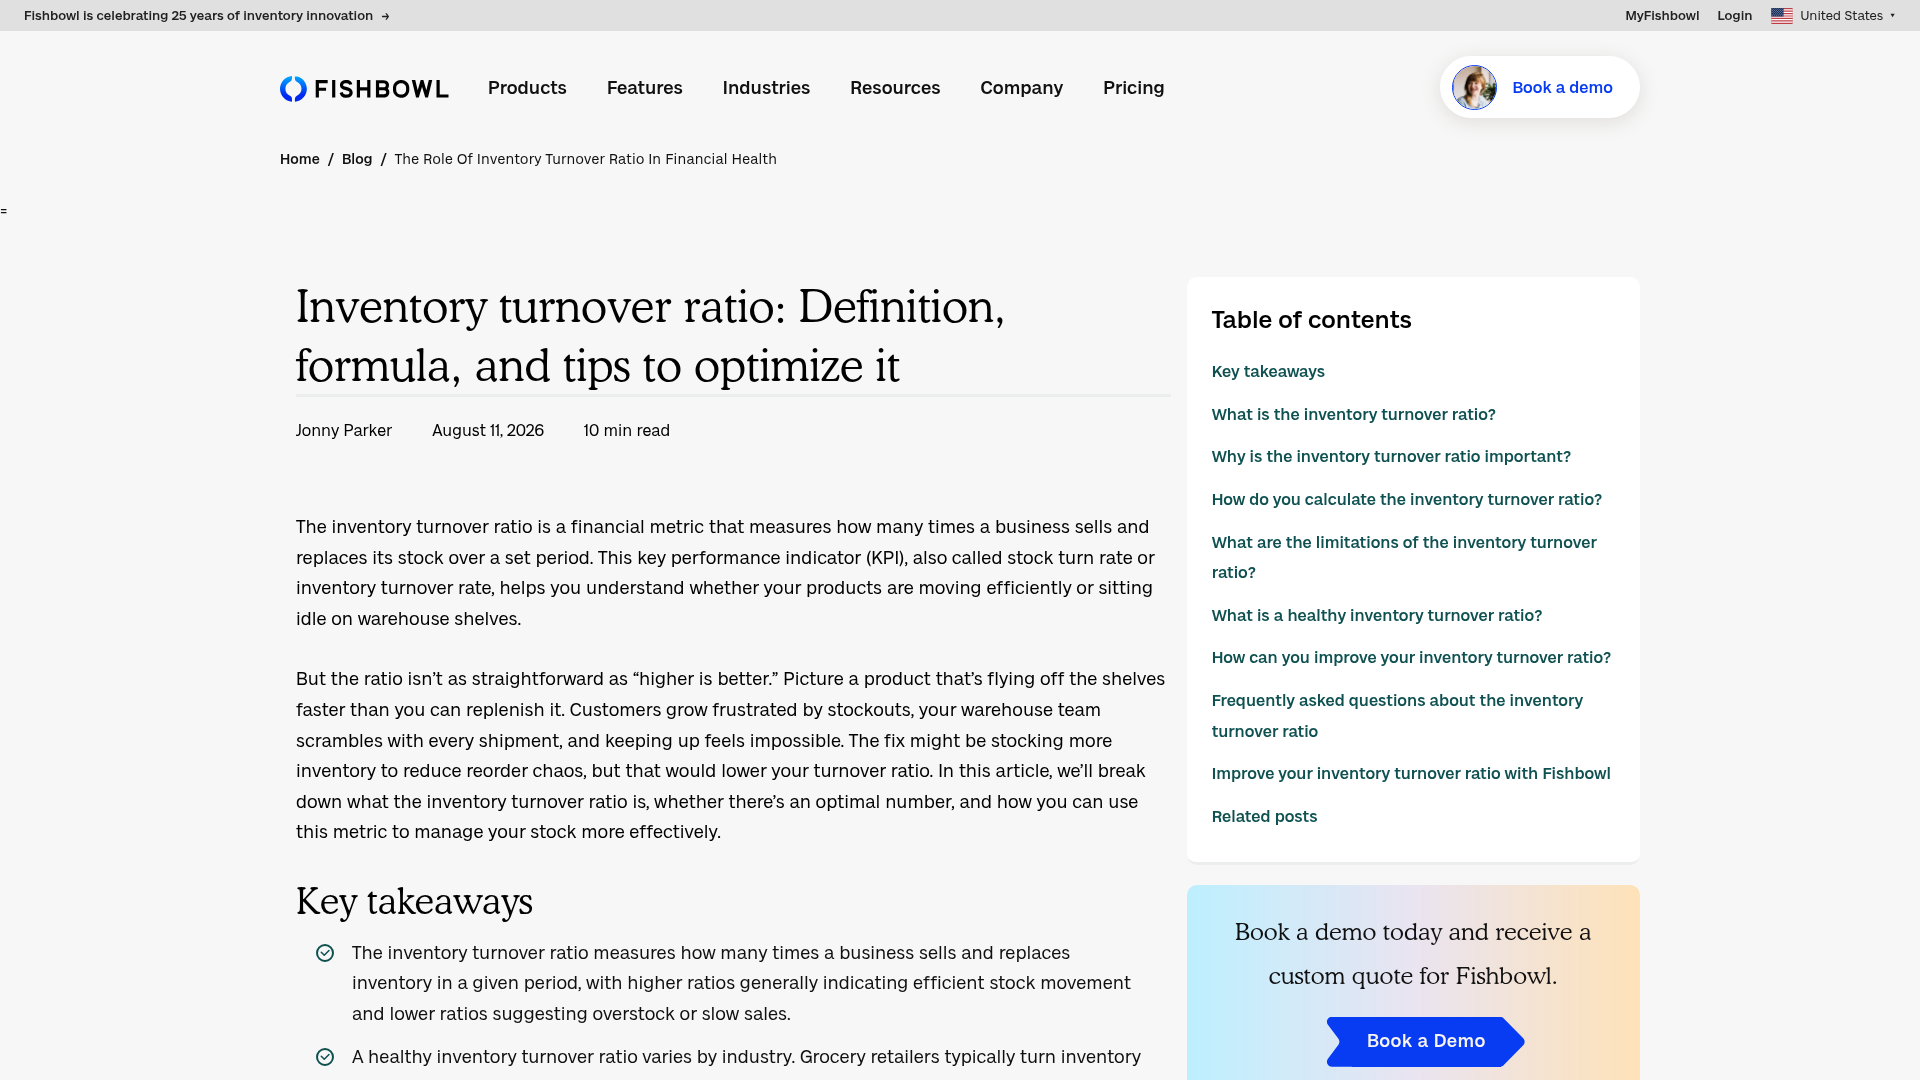1920x1080 pixels.
Task: Open the Company menu
Action: tap(1021, 88)
